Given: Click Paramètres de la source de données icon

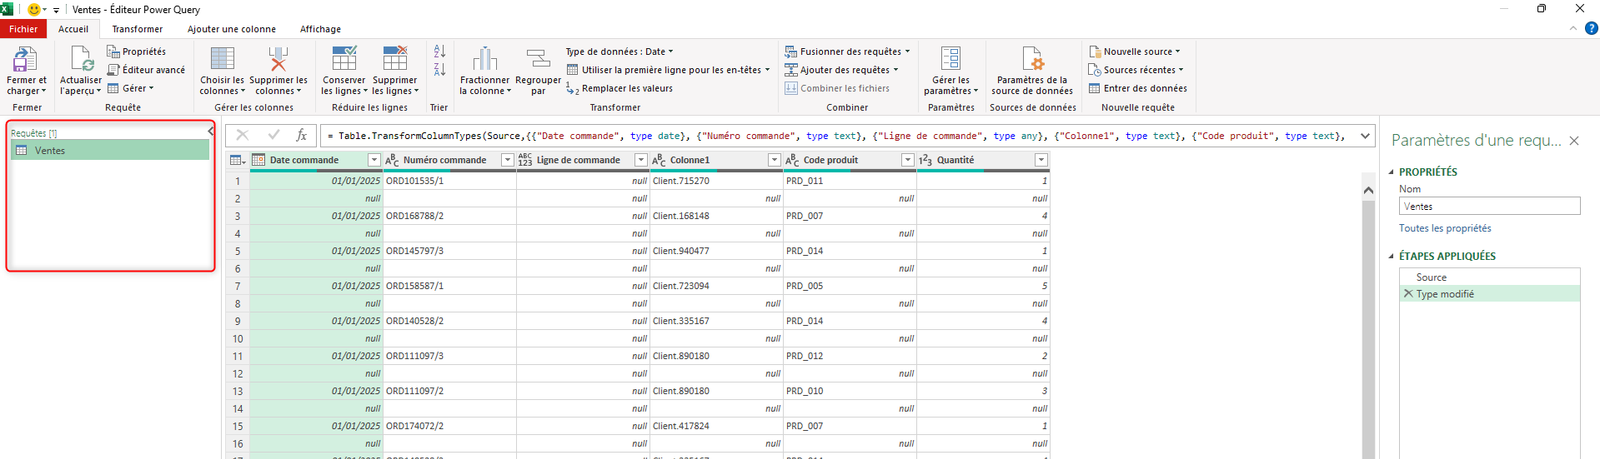Looking at the screenshot, I should pos(1032,59).
